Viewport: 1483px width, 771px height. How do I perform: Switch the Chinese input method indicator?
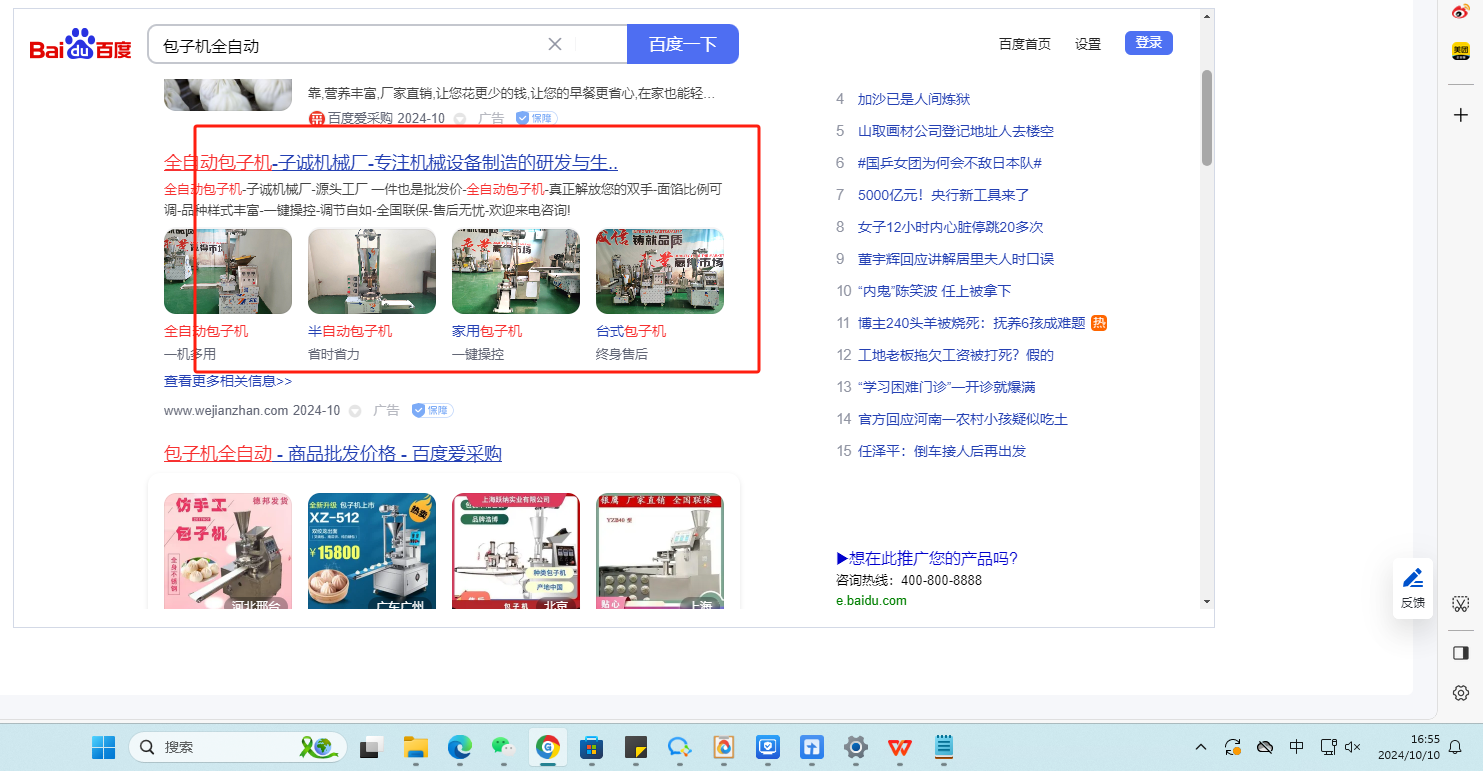[x=1297, y=747]
